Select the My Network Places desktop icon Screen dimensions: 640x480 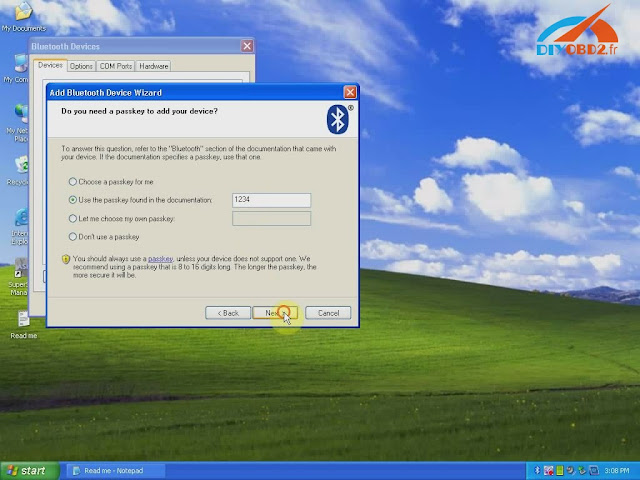tap(17, 122)
